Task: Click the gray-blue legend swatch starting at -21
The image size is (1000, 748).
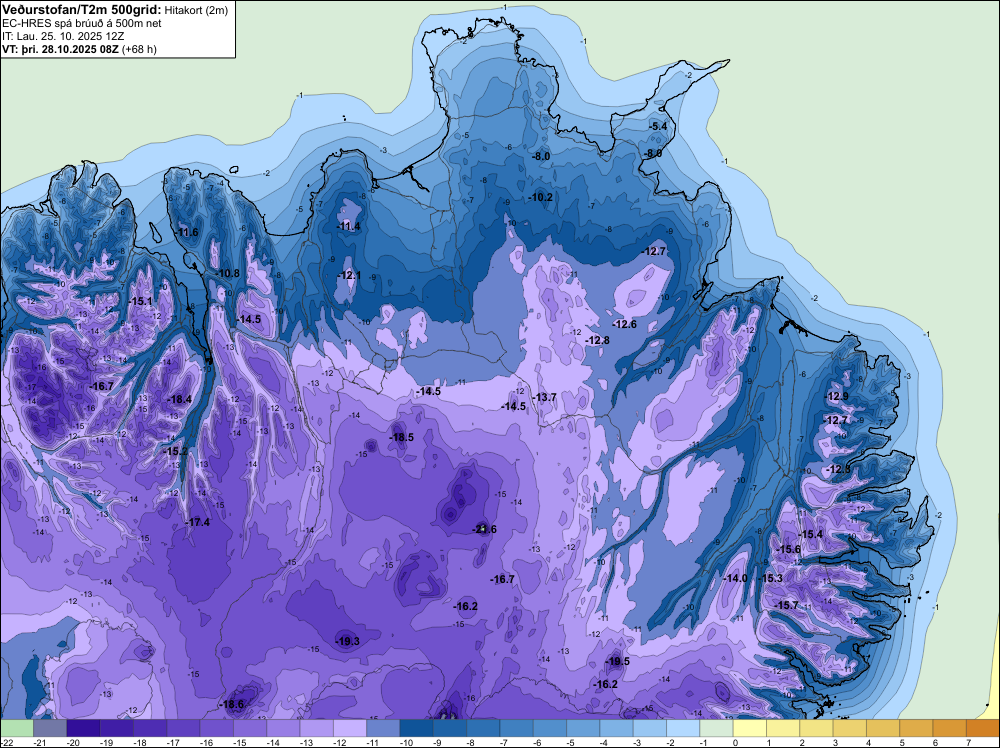Action: coord(50,728)
